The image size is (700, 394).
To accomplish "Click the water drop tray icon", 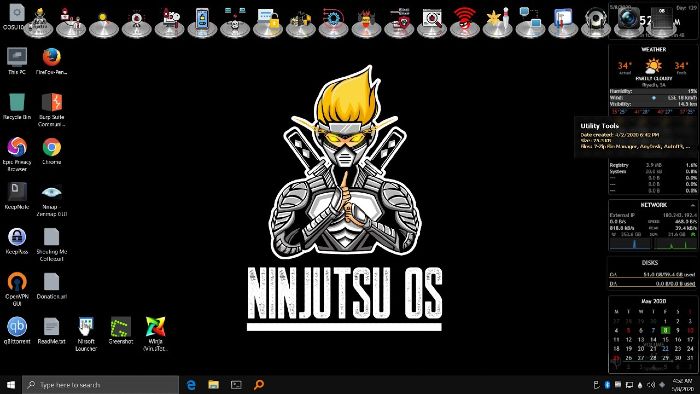I will click(640, 385).
